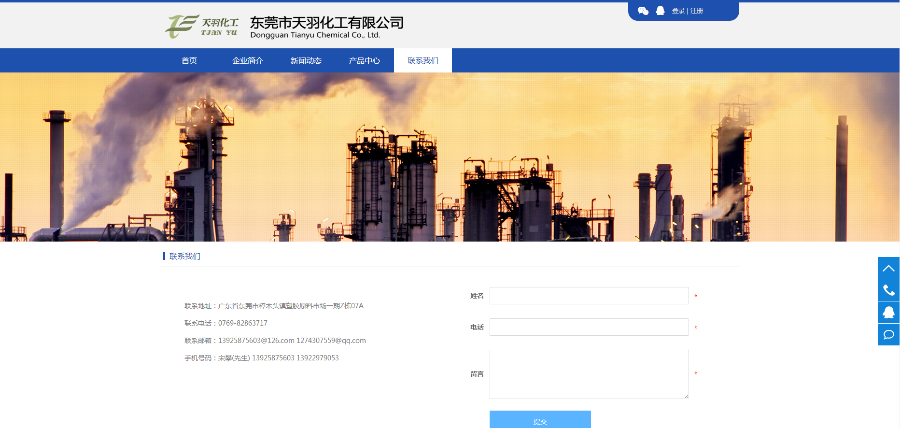
Task: Click the back-to-top arrow in the side widget
Action: 889,268
